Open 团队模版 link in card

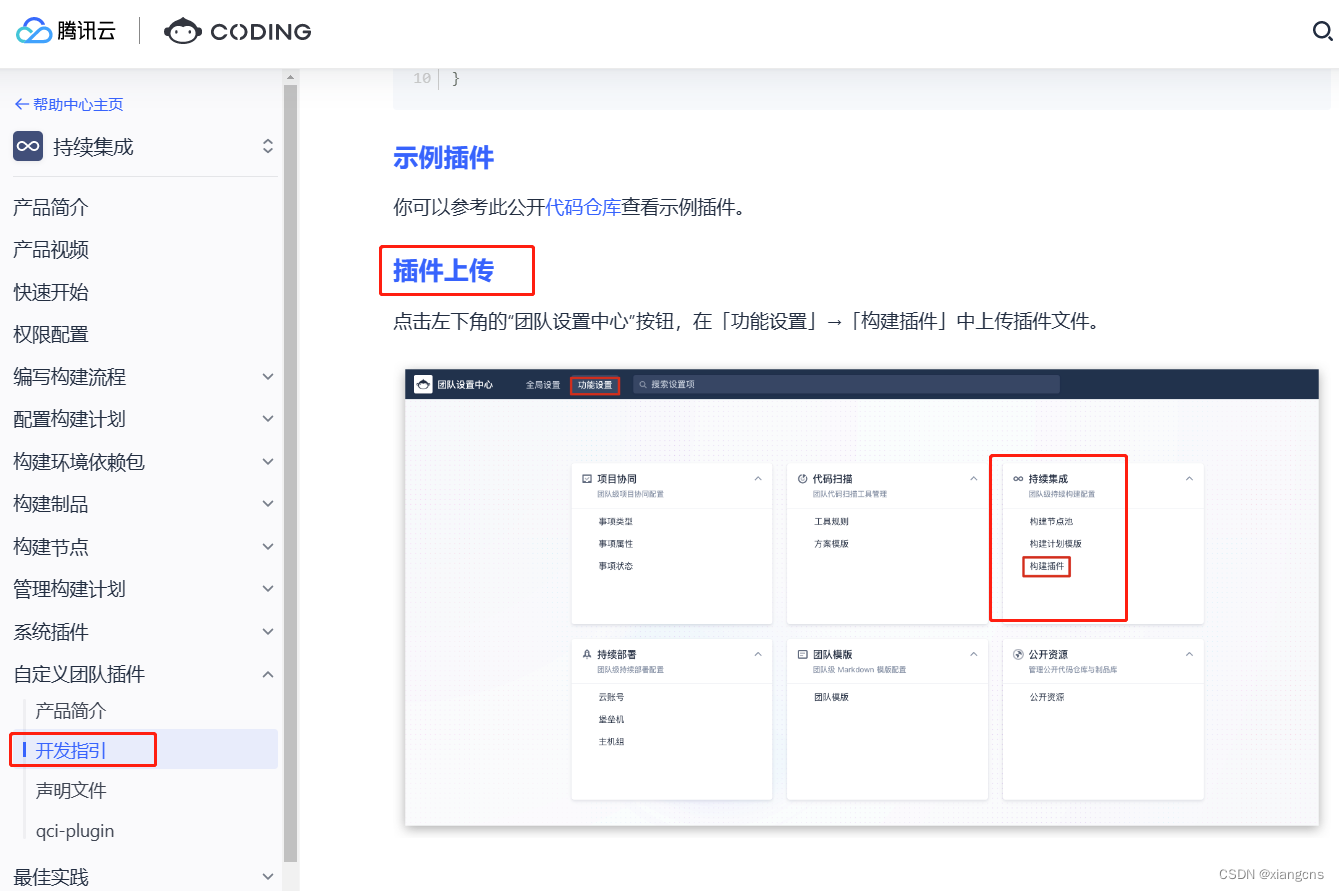[831, 697]
